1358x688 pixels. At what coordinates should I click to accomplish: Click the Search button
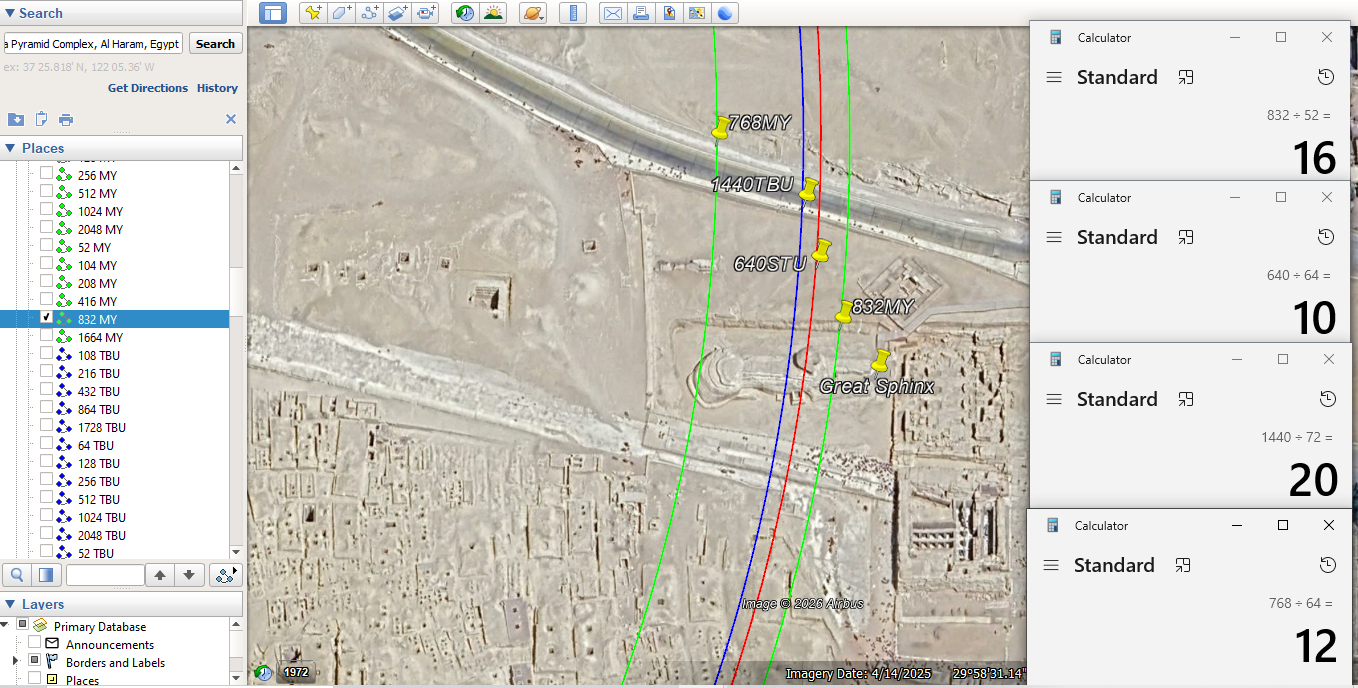(x=215, y=44)
